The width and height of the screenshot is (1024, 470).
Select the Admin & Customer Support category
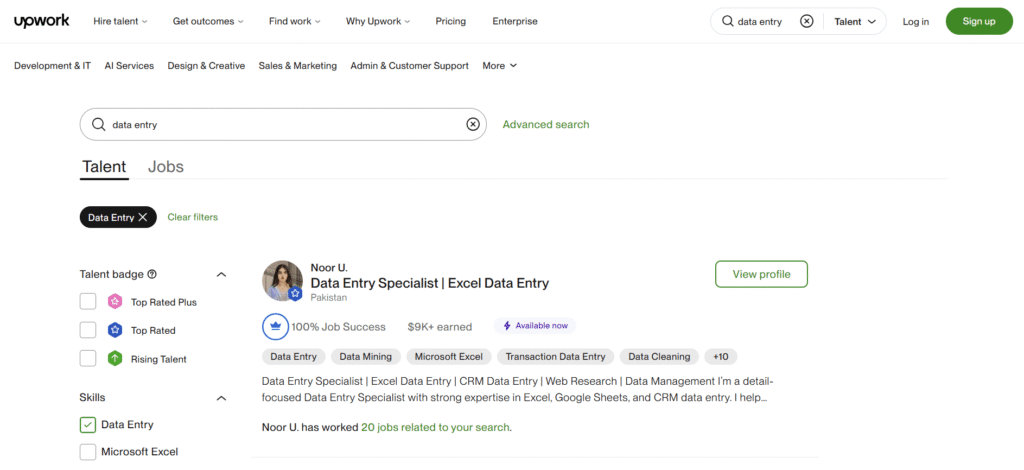[409, 65]
